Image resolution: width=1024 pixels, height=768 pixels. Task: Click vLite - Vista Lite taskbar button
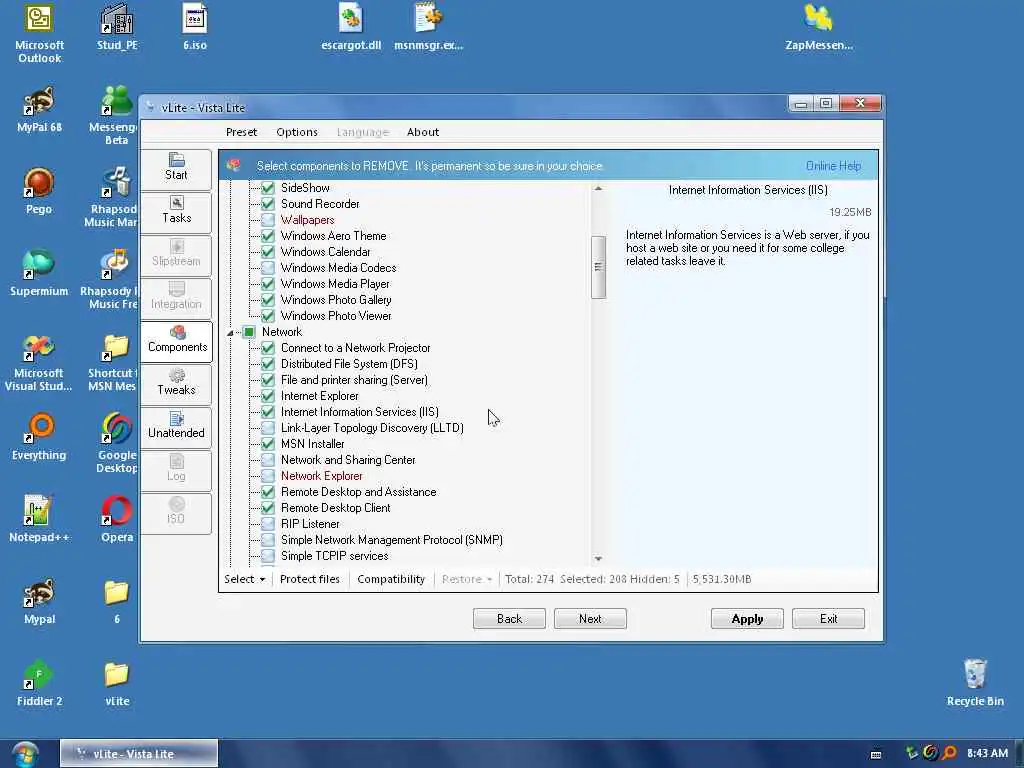point(138,754)
